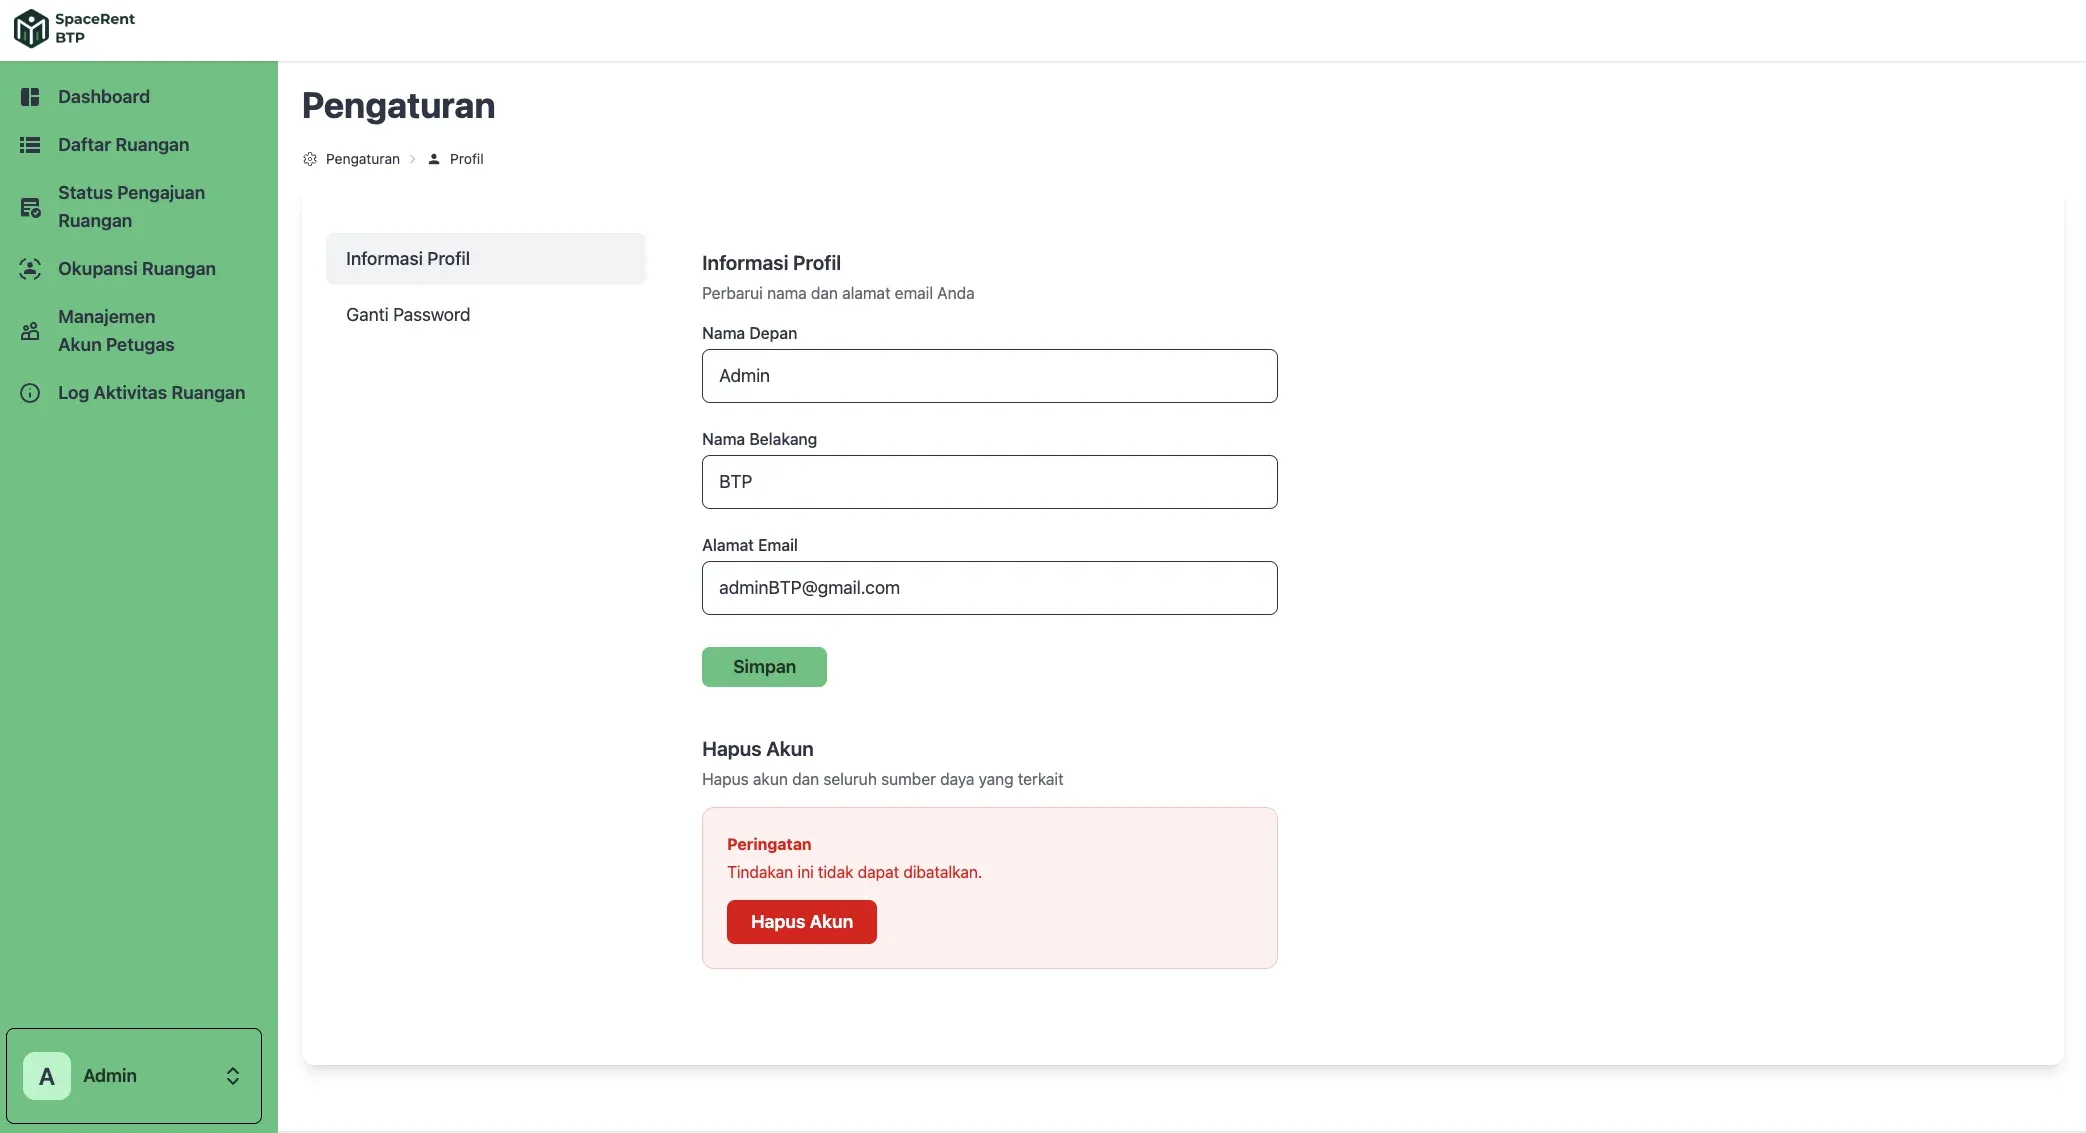2086x1133 pixels.
Task: Click the Informasi Profil section heading
Action: pyautogui.click(x=771, y=263)
